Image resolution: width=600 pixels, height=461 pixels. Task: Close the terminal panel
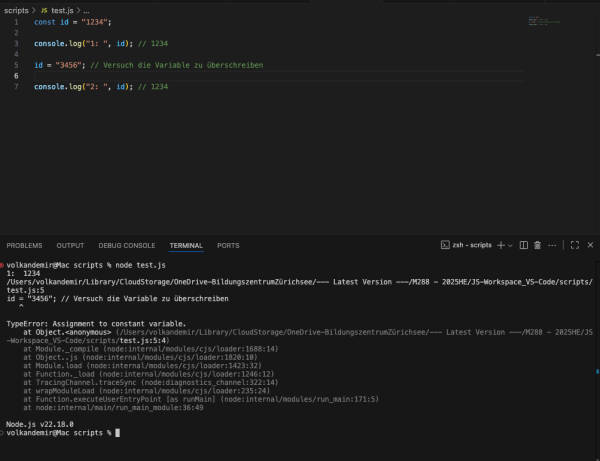[590, 245]
